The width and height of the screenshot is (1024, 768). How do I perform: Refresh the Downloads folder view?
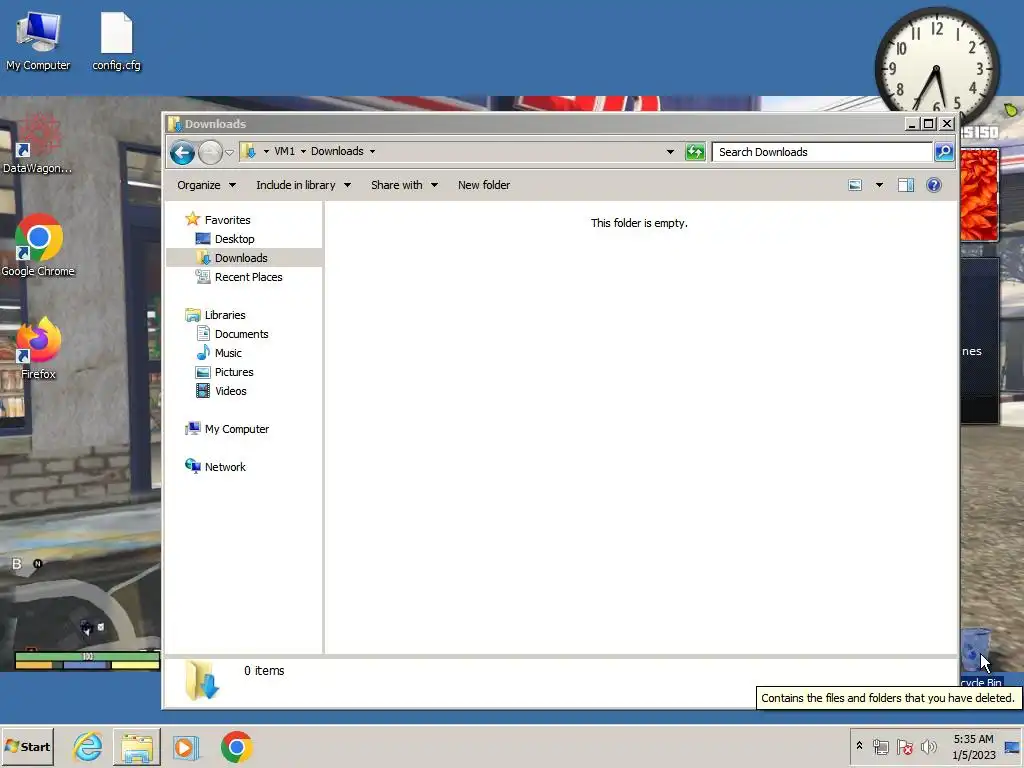695,152
